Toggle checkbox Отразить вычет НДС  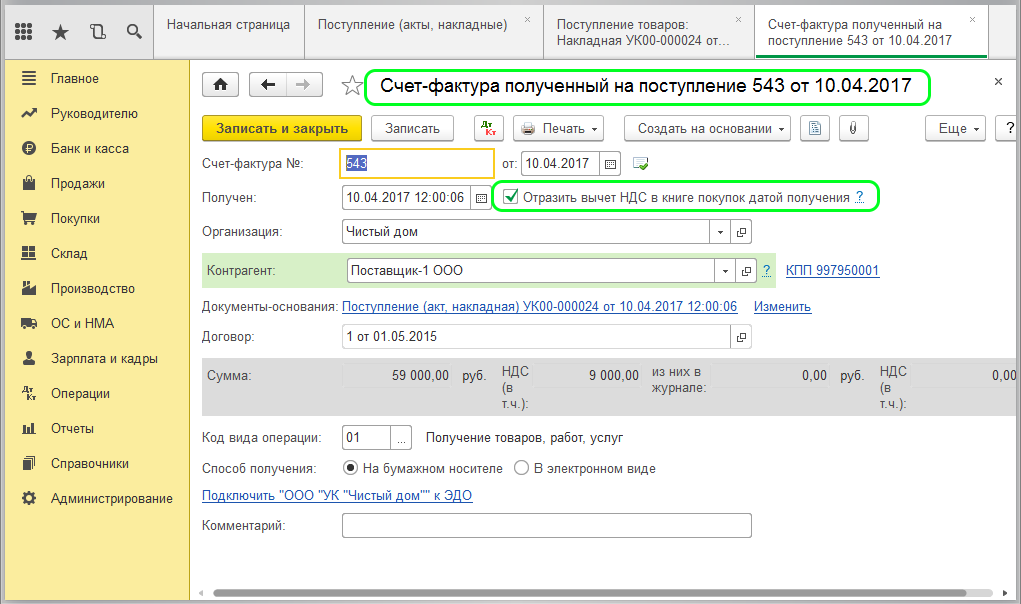(511, 197)
